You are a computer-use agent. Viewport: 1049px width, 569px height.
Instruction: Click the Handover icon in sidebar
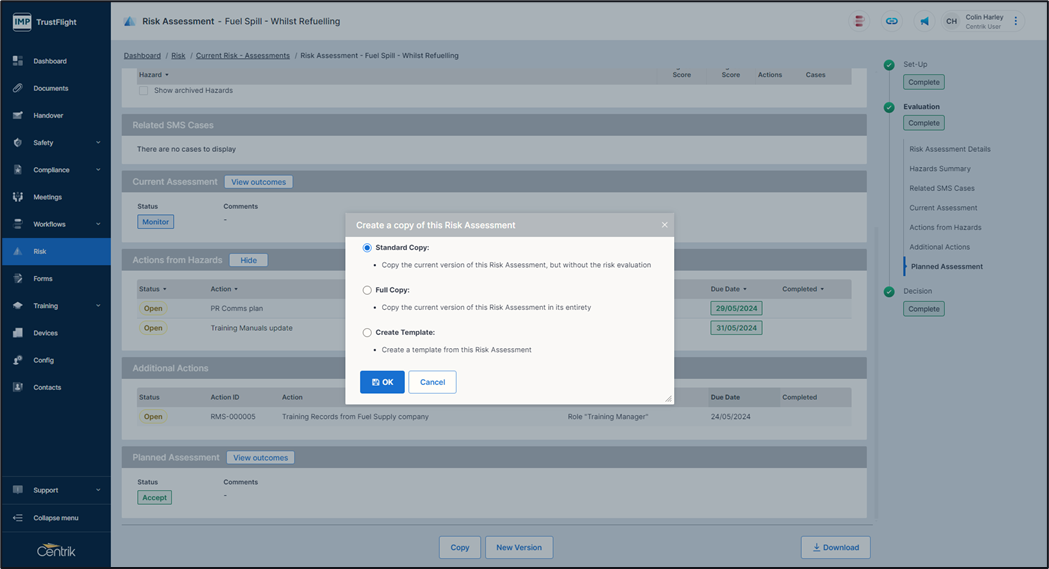(x=18, y=115)
